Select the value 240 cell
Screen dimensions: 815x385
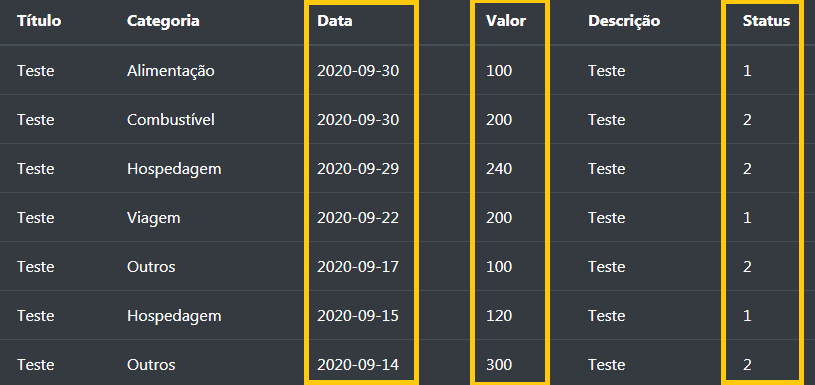pyautogui.click(x=499, y=169)
